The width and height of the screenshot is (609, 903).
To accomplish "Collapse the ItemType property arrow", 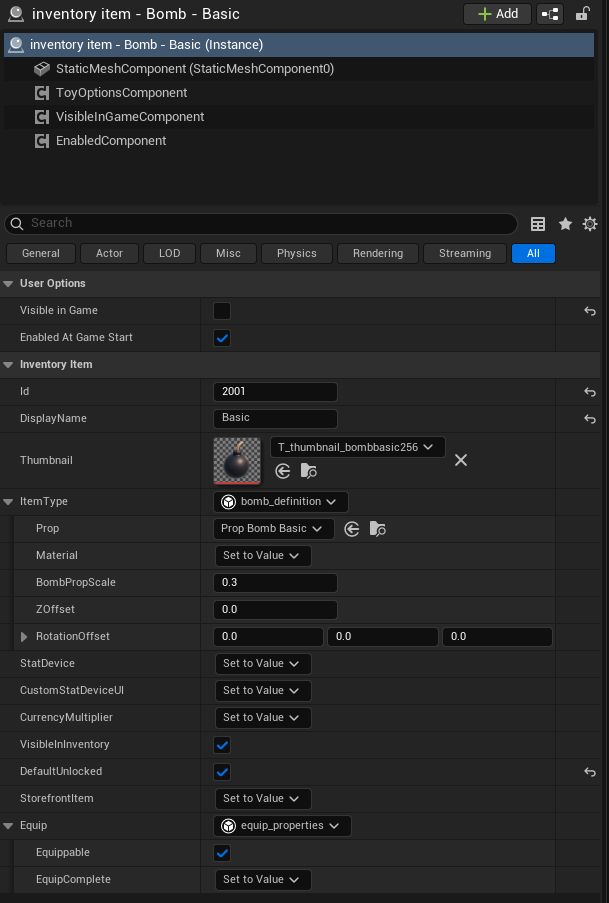I will point(8,502).
